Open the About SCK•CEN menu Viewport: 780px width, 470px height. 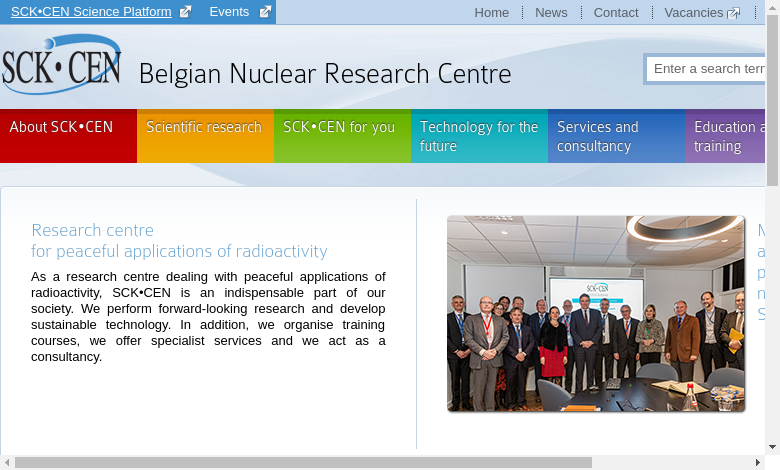(x=68, y=136)
